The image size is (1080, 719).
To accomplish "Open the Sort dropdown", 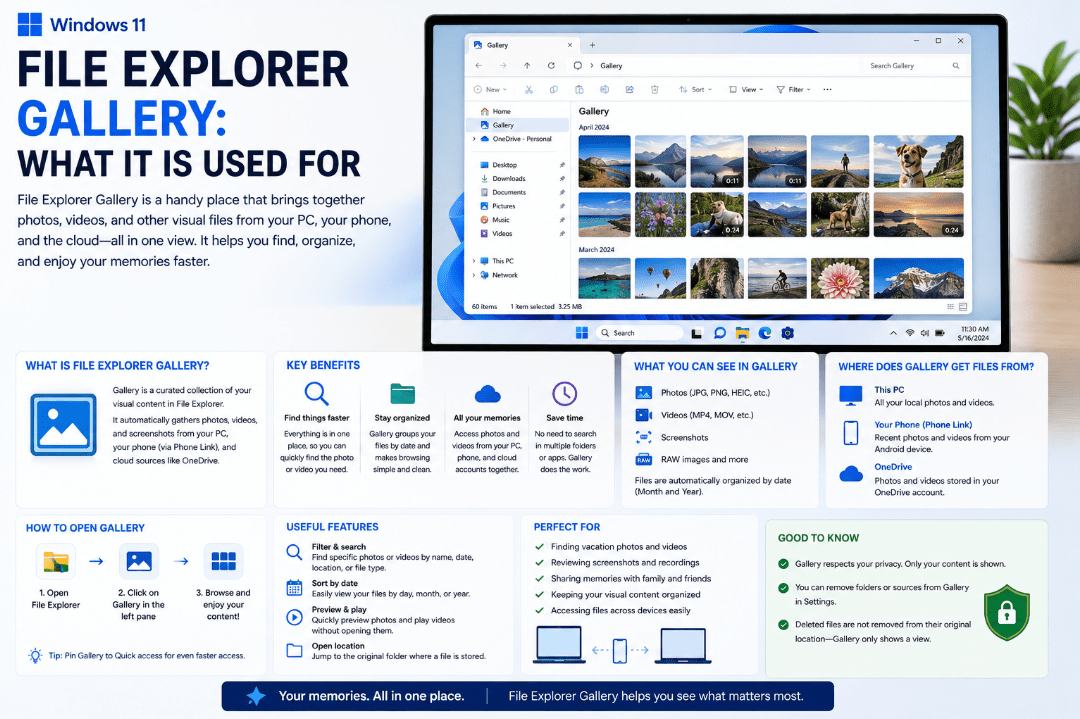I will point(696,90).
